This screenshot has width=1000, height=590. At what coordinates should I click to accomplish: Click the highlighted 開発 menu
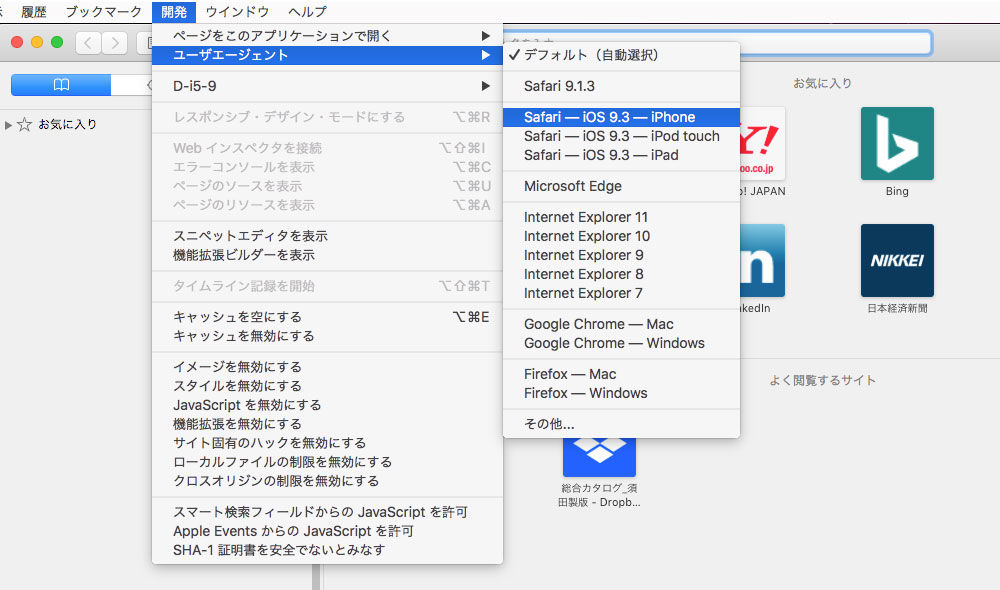[173, 11]
